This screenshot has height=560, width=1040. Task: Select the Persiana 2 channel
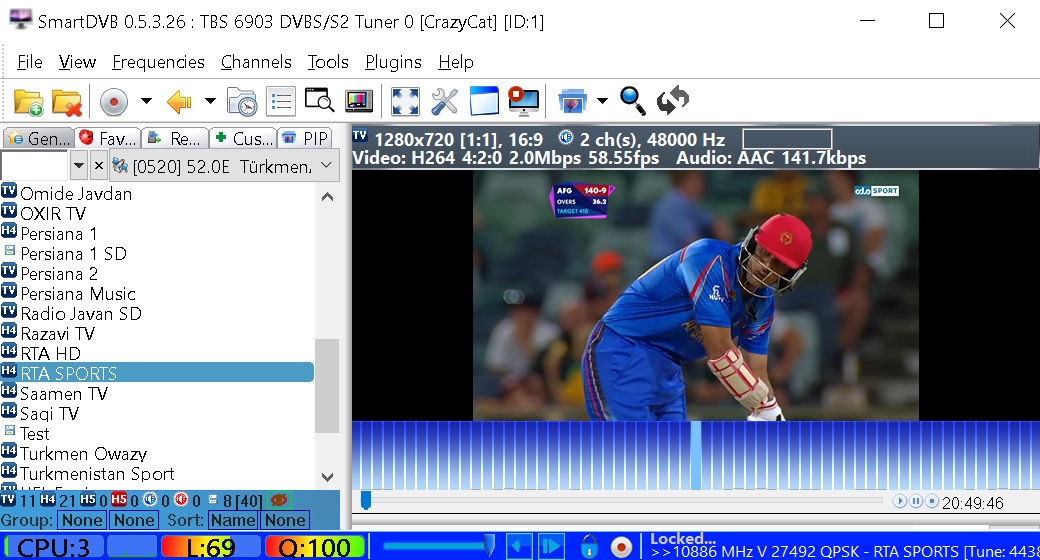click(59, 273)
